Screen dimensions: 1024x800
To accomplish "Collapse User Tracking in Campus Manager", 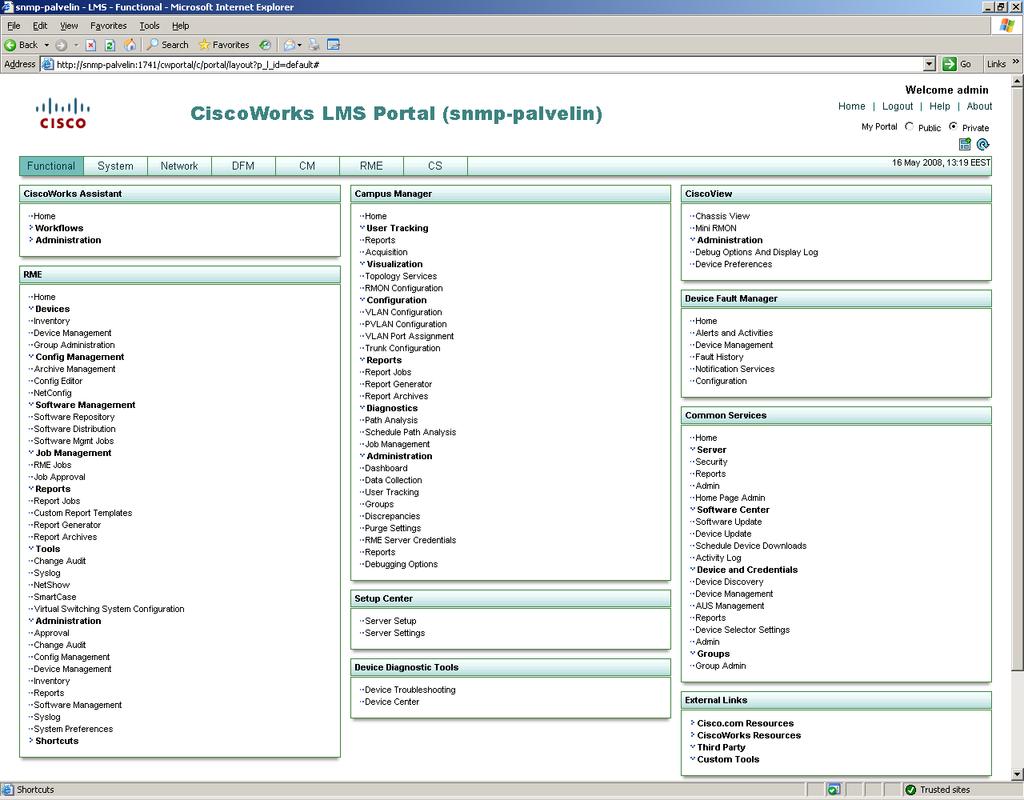I will pos(362,228).
